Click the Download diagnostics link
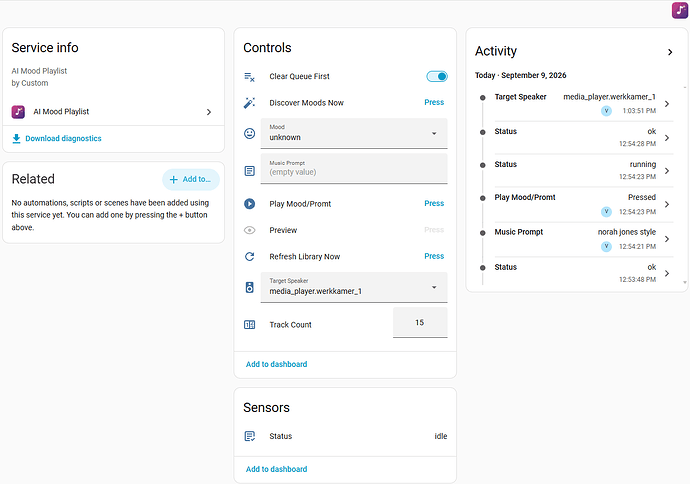690x484 pixels. (x=63, y=139)
